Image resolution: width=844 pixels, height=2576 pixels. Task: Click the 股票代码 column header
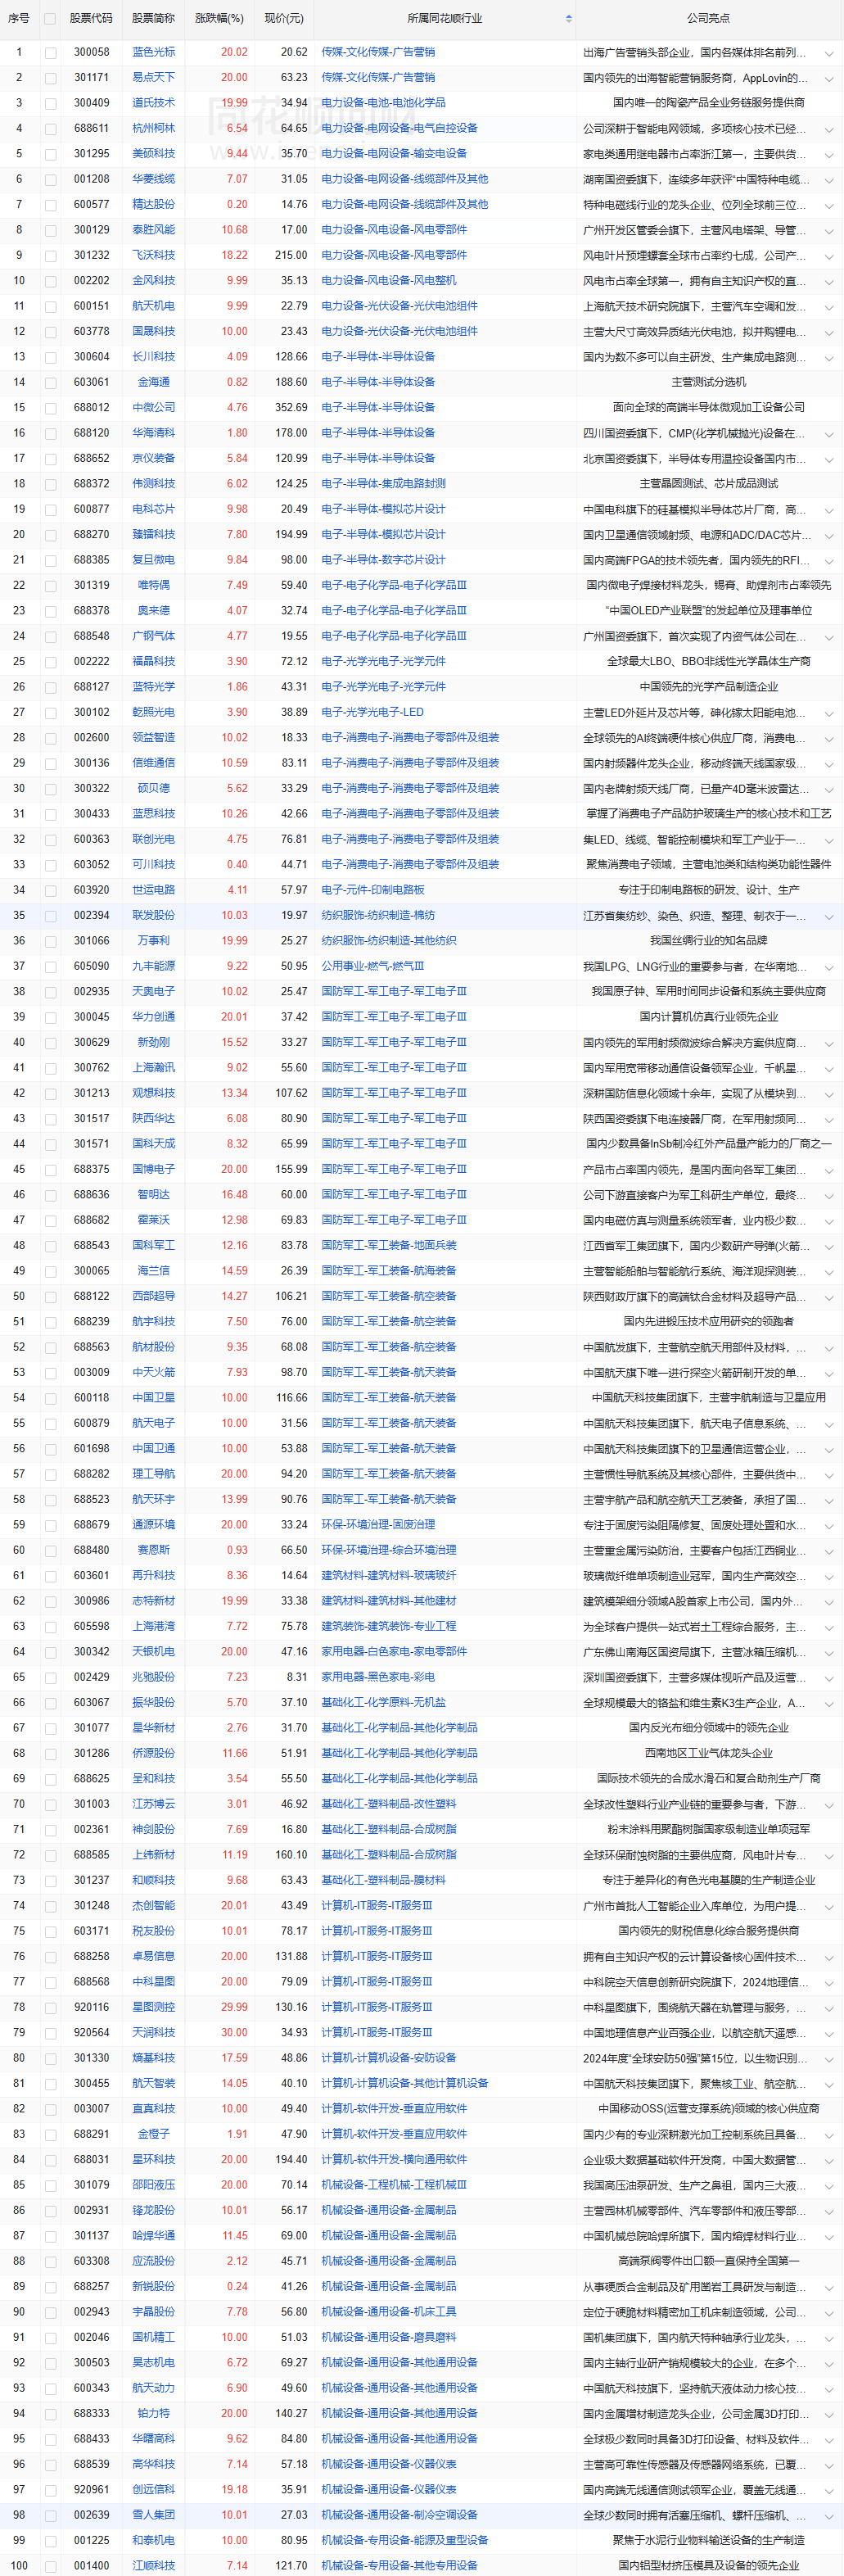pos(91,18)
